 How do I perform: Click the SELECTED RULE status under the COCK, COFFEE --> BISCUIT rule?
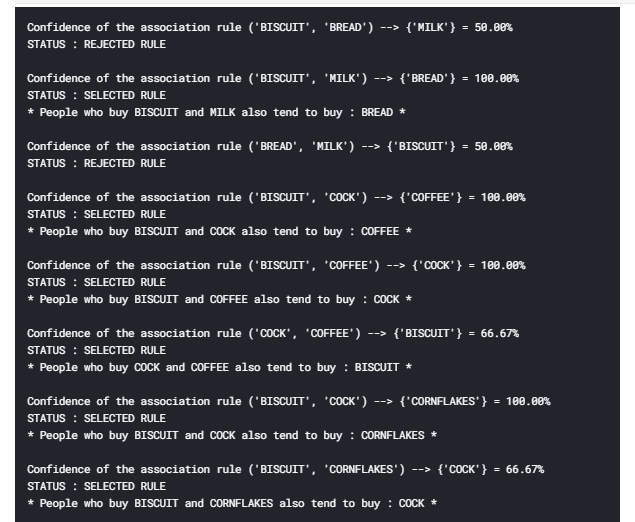96,350
